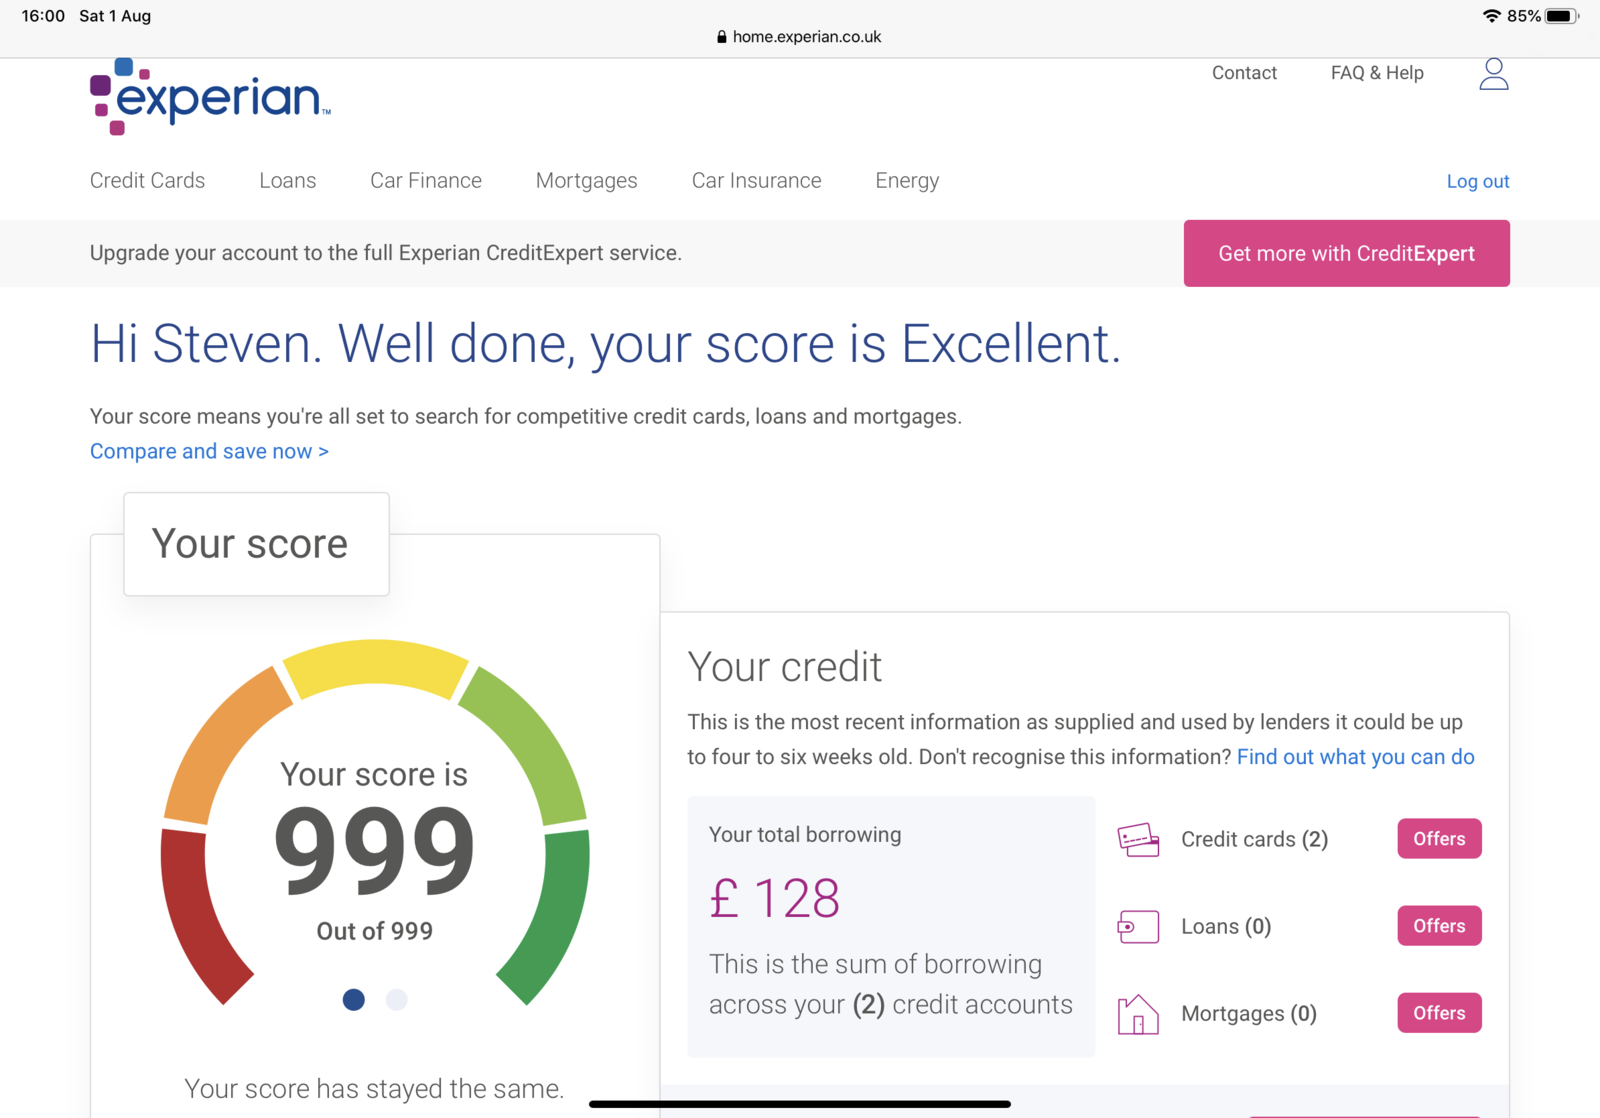
Task: Open the Credit Cards menu
Action: (x=147, y=181)
